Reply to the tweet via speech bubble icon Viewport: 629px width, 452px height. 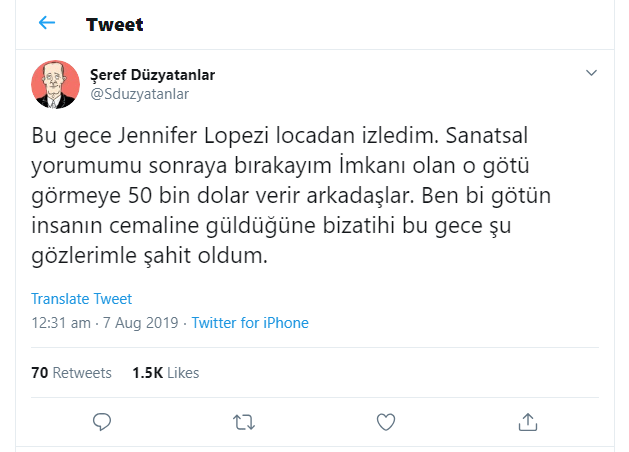(x=101, y=421)
